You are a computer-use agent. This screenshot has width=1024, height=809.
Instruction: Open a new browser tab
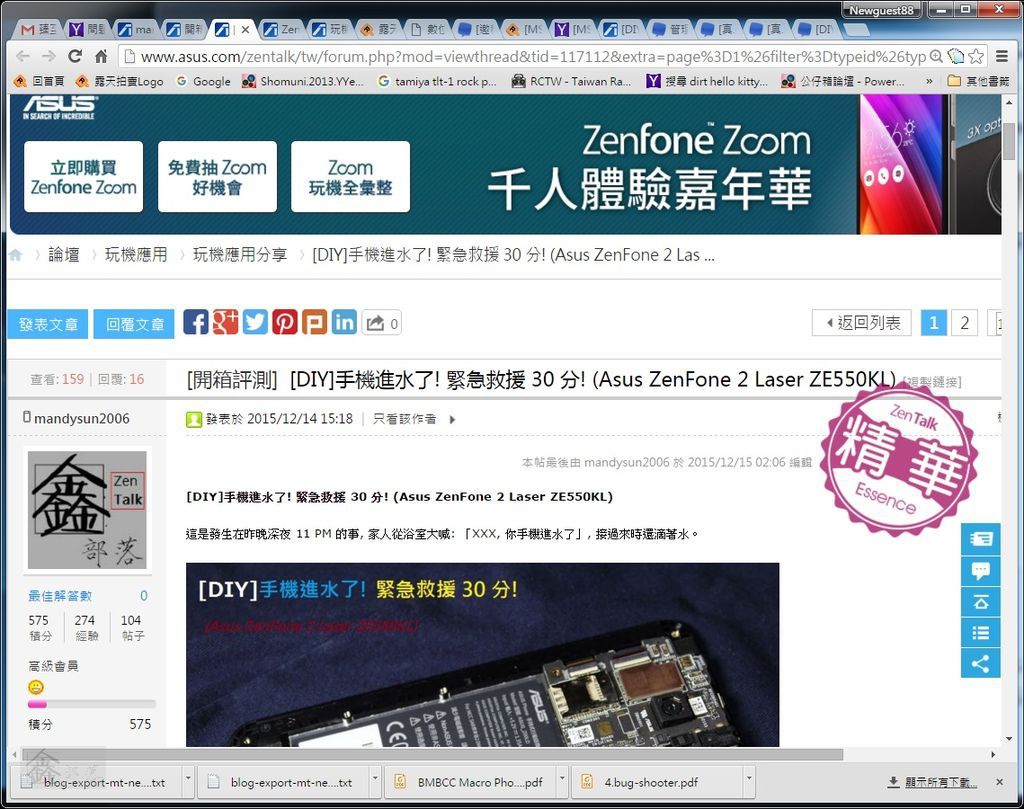857,29
